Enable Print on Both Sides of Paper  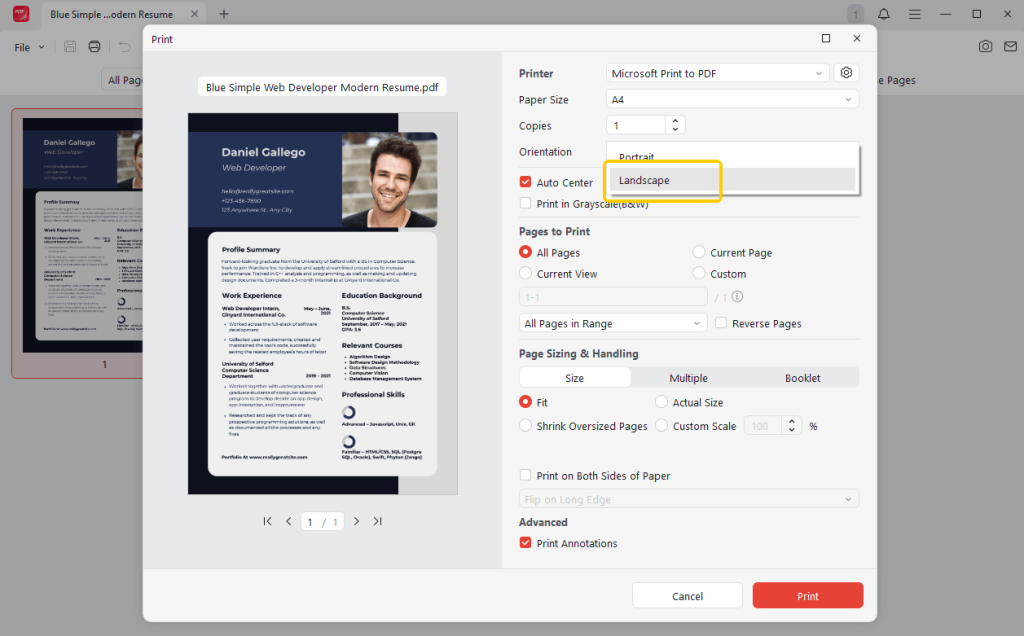pyautogui.click(x=525, y=476)
